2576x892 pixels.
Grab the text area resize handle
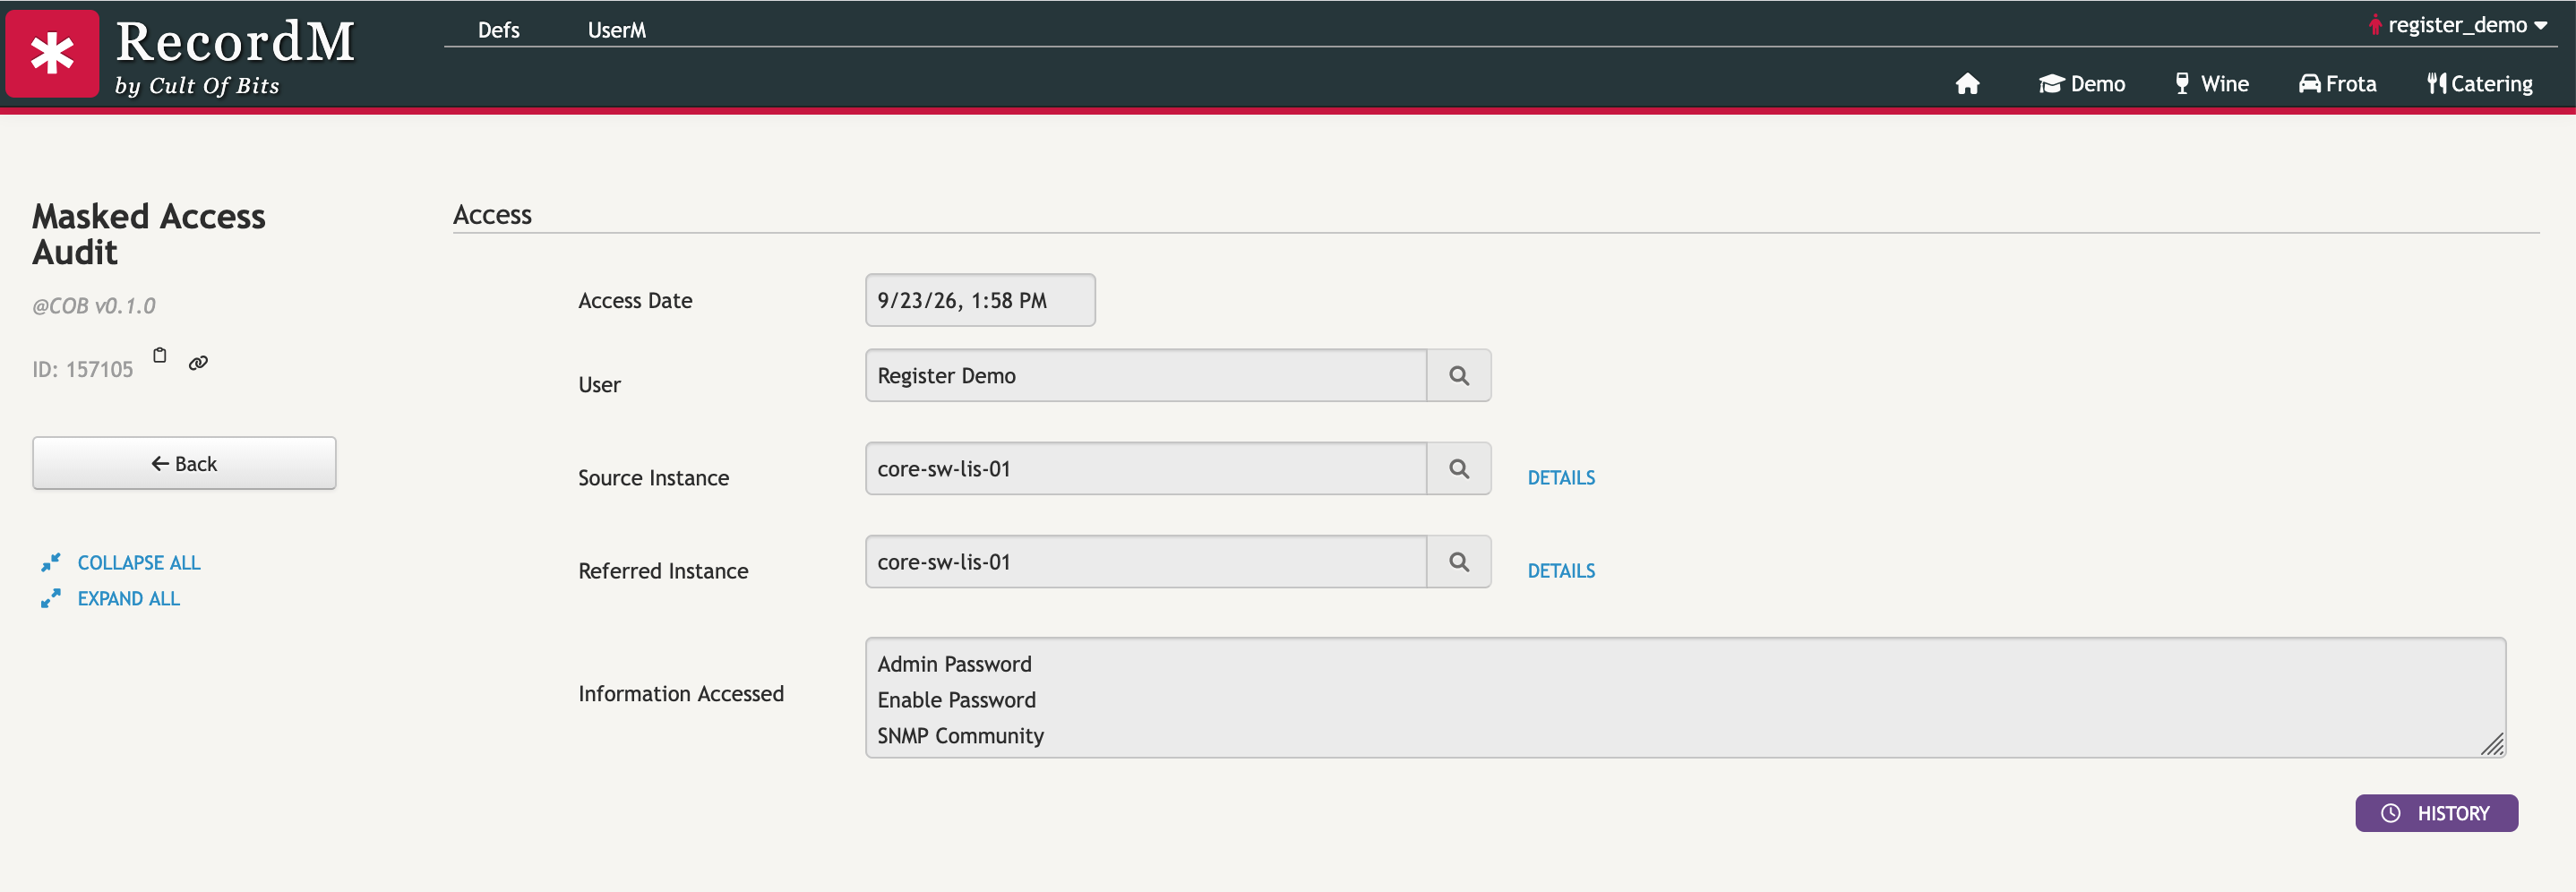point(2493,744)
